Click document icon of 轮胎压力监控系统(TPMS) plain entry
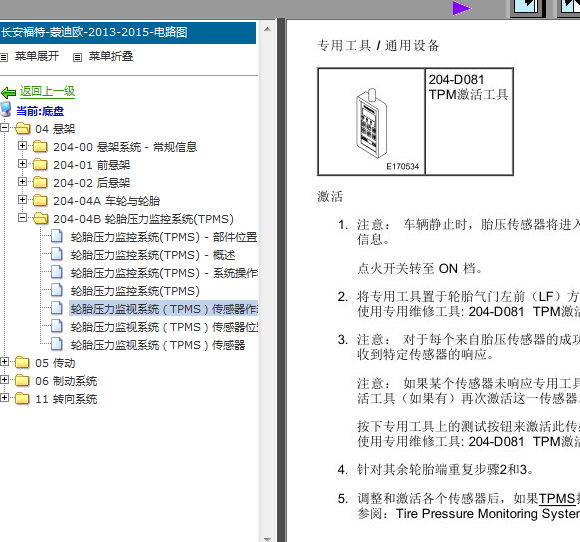Screen dimensions: 580x542 coord(57,290)
